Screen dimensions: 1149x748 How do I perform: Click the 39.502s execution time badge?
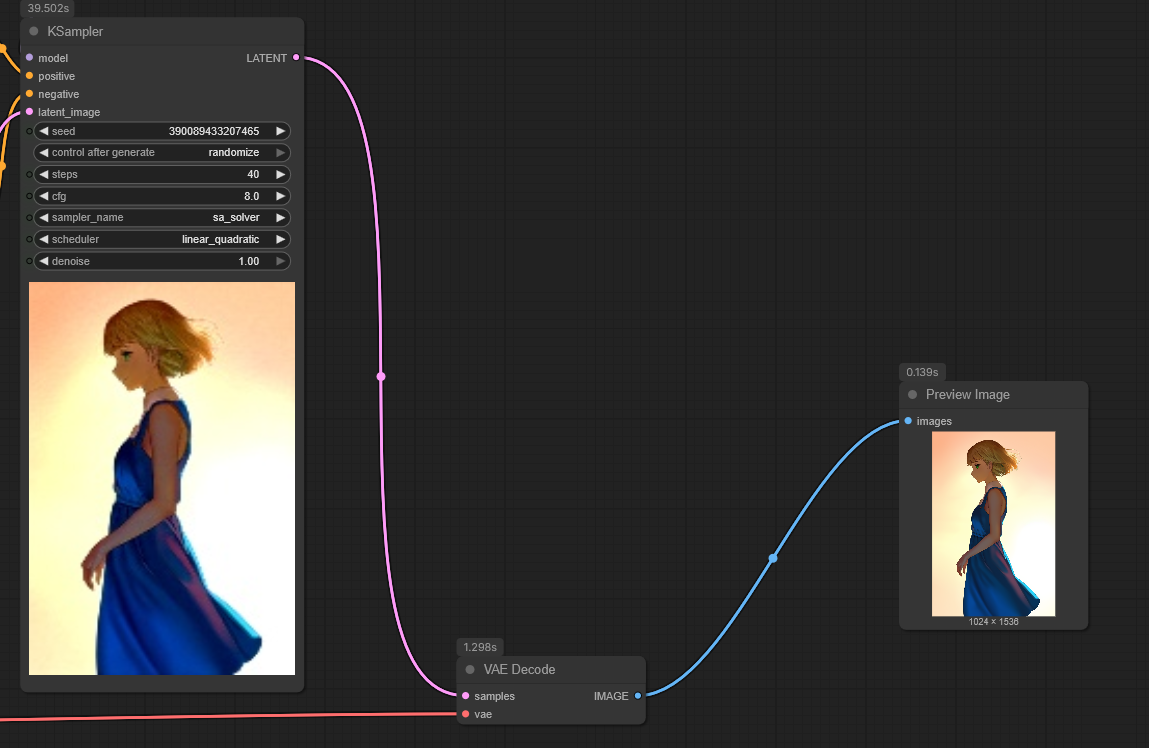click(48, 8)
